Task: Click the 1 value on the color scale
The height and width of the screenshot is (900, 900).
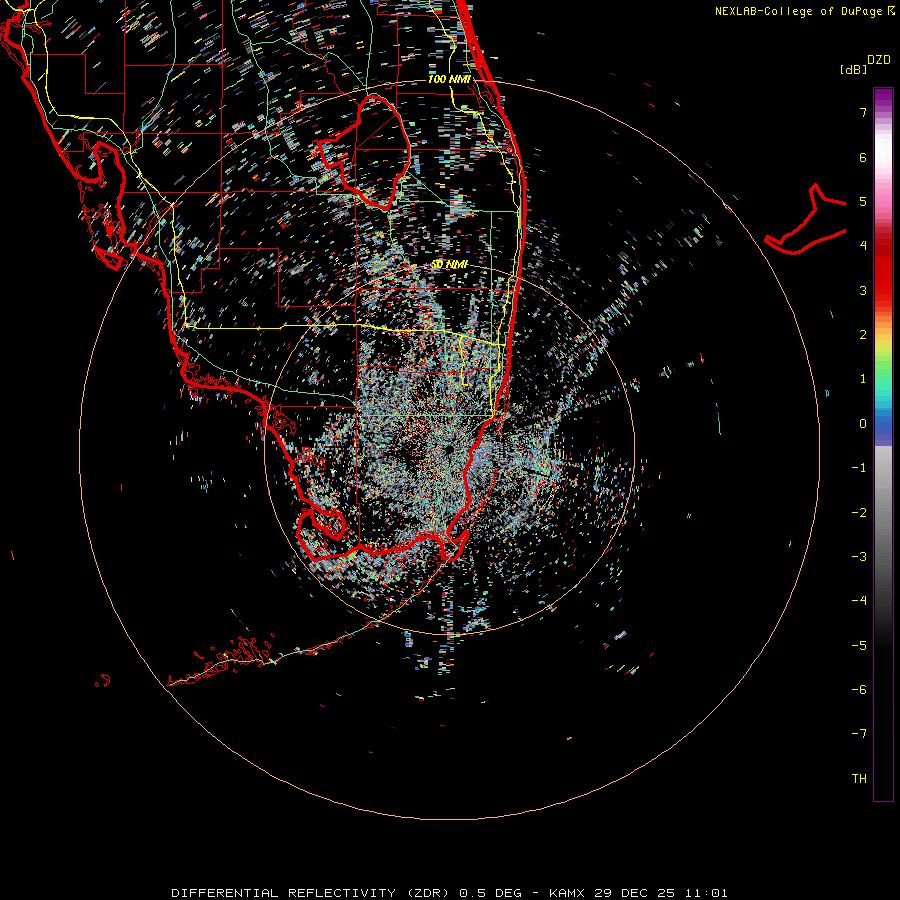Action: click(863, 379)
